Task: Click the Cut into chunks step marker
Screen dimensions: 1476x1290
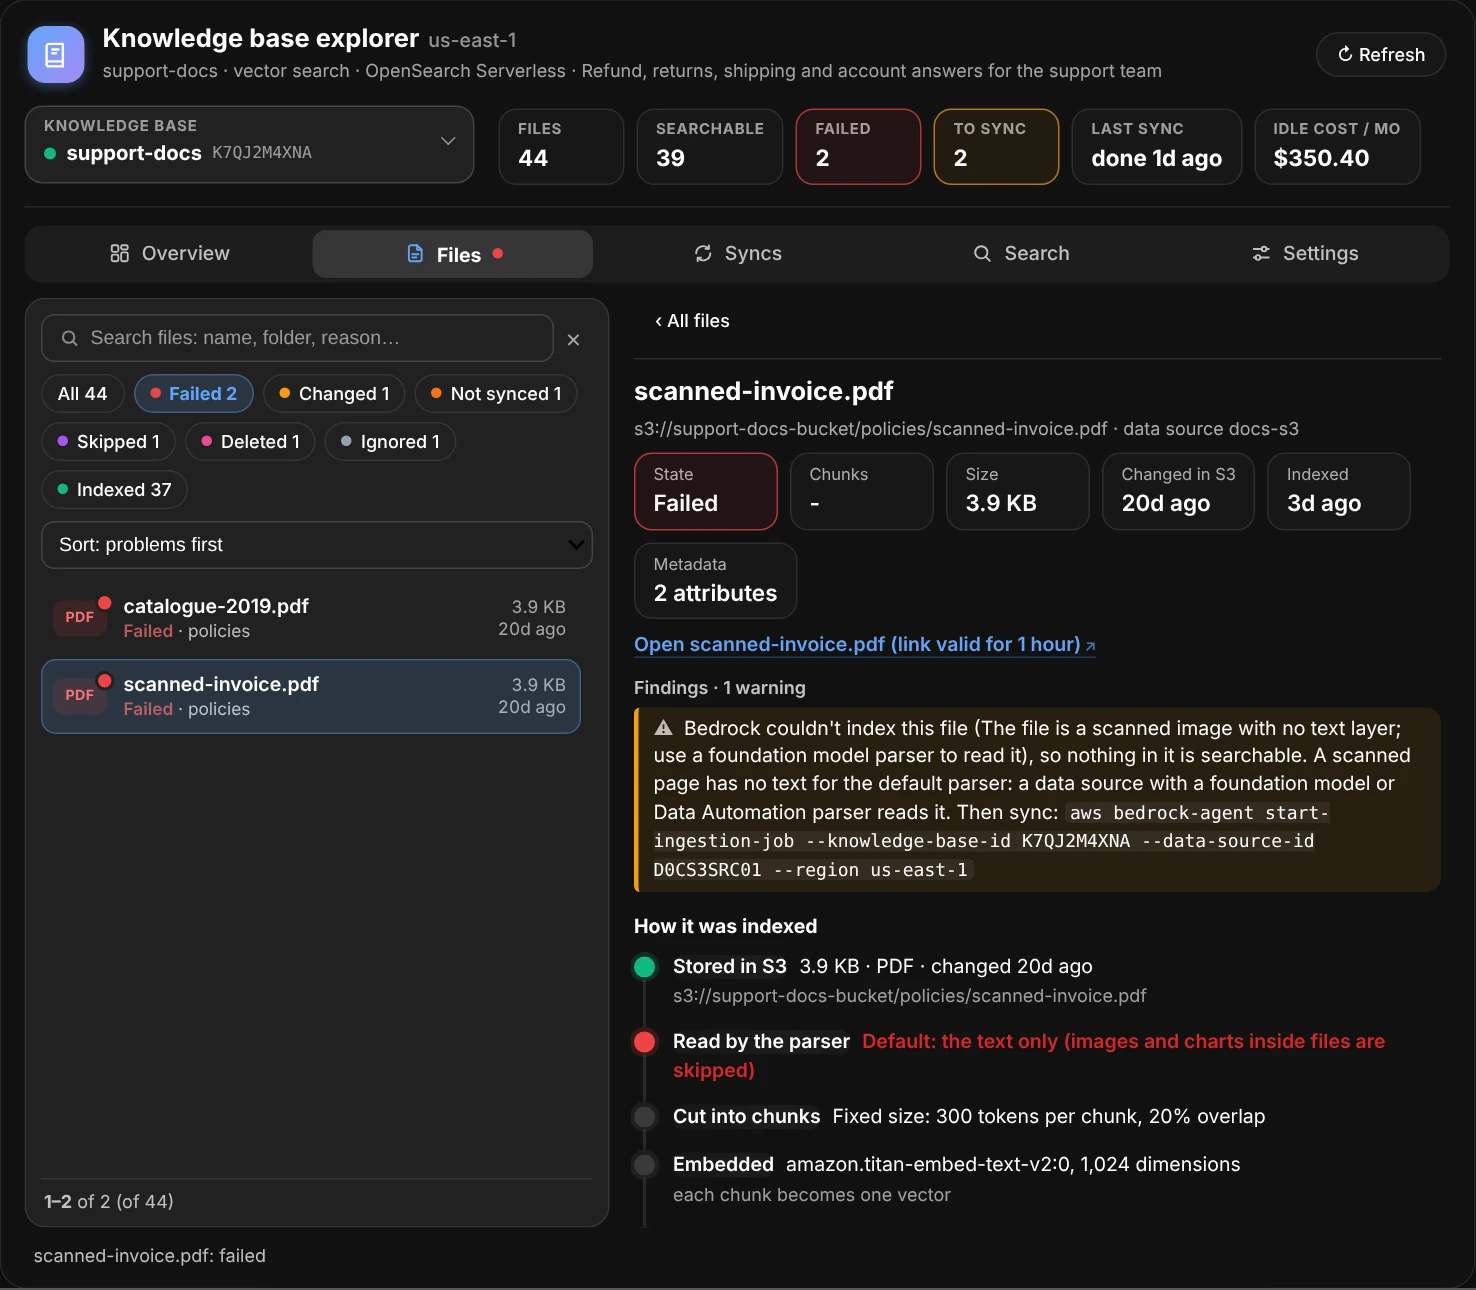Action: (x=645, y=1117)
